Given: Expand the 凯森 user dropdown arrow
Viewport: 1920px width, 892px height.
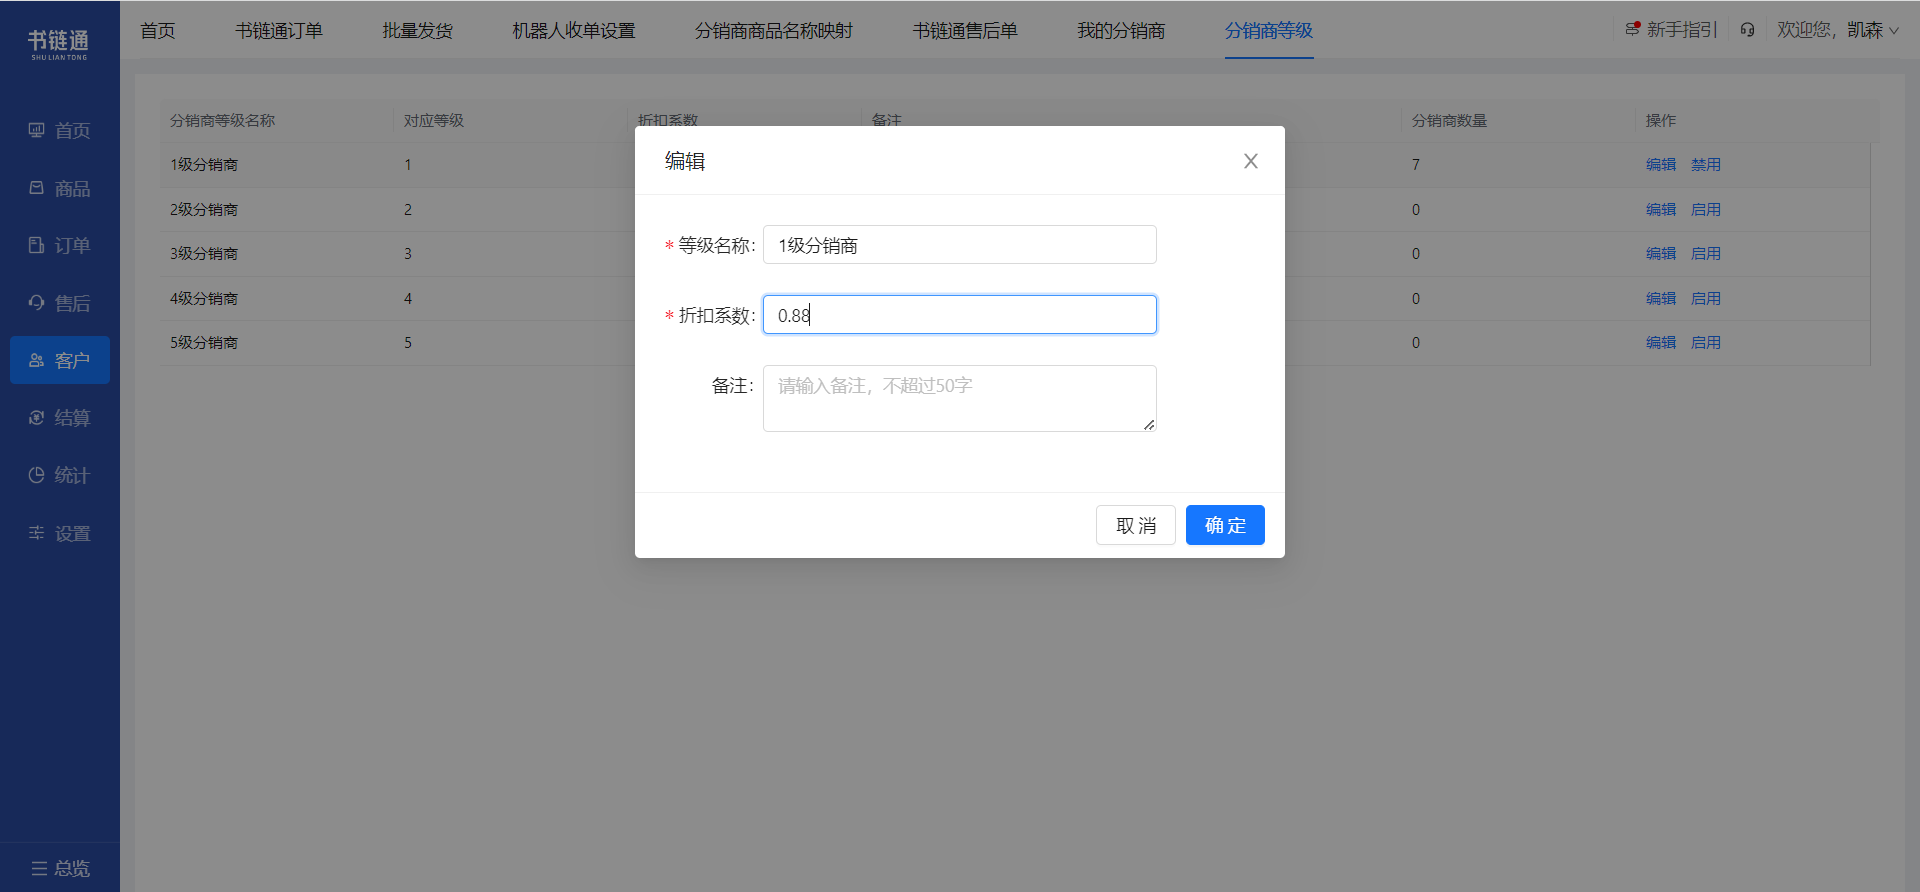Looking at the screenshot, I should pos(1894,31).
